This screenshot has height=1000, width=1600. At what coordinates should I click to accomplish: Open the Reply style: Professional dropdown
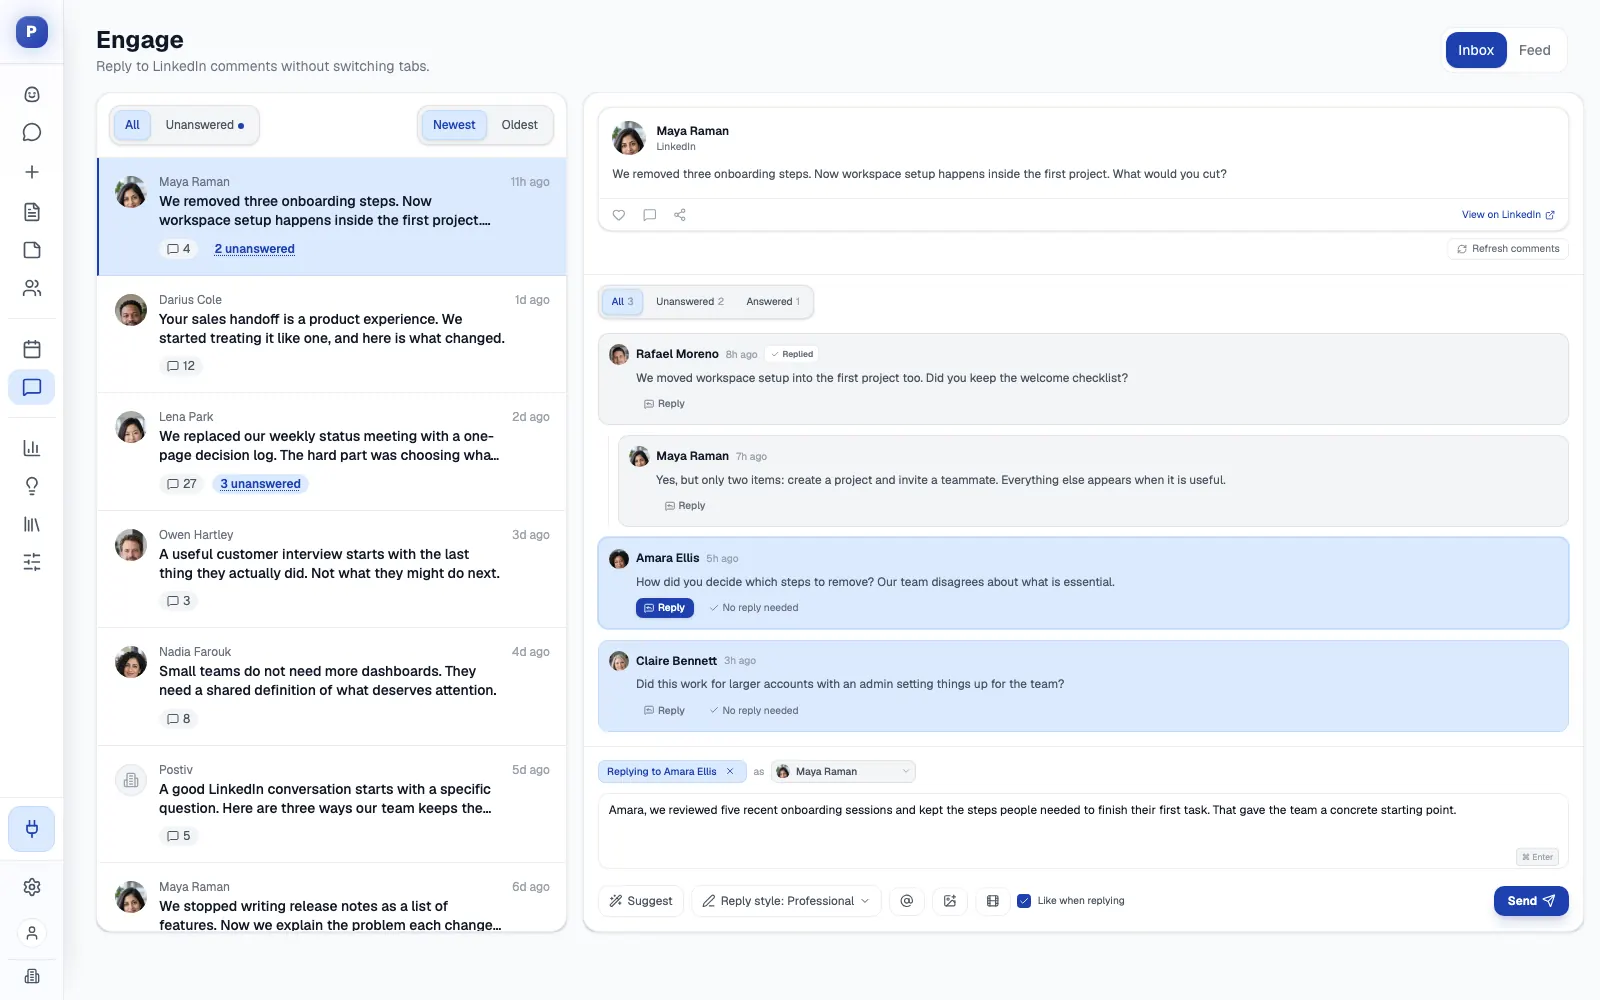[787, 901]
